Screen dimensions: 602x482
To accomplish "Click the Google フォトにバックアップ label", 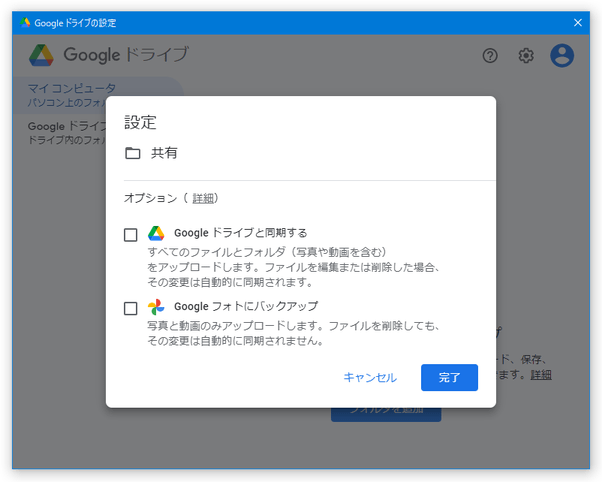I will [246, 306].
